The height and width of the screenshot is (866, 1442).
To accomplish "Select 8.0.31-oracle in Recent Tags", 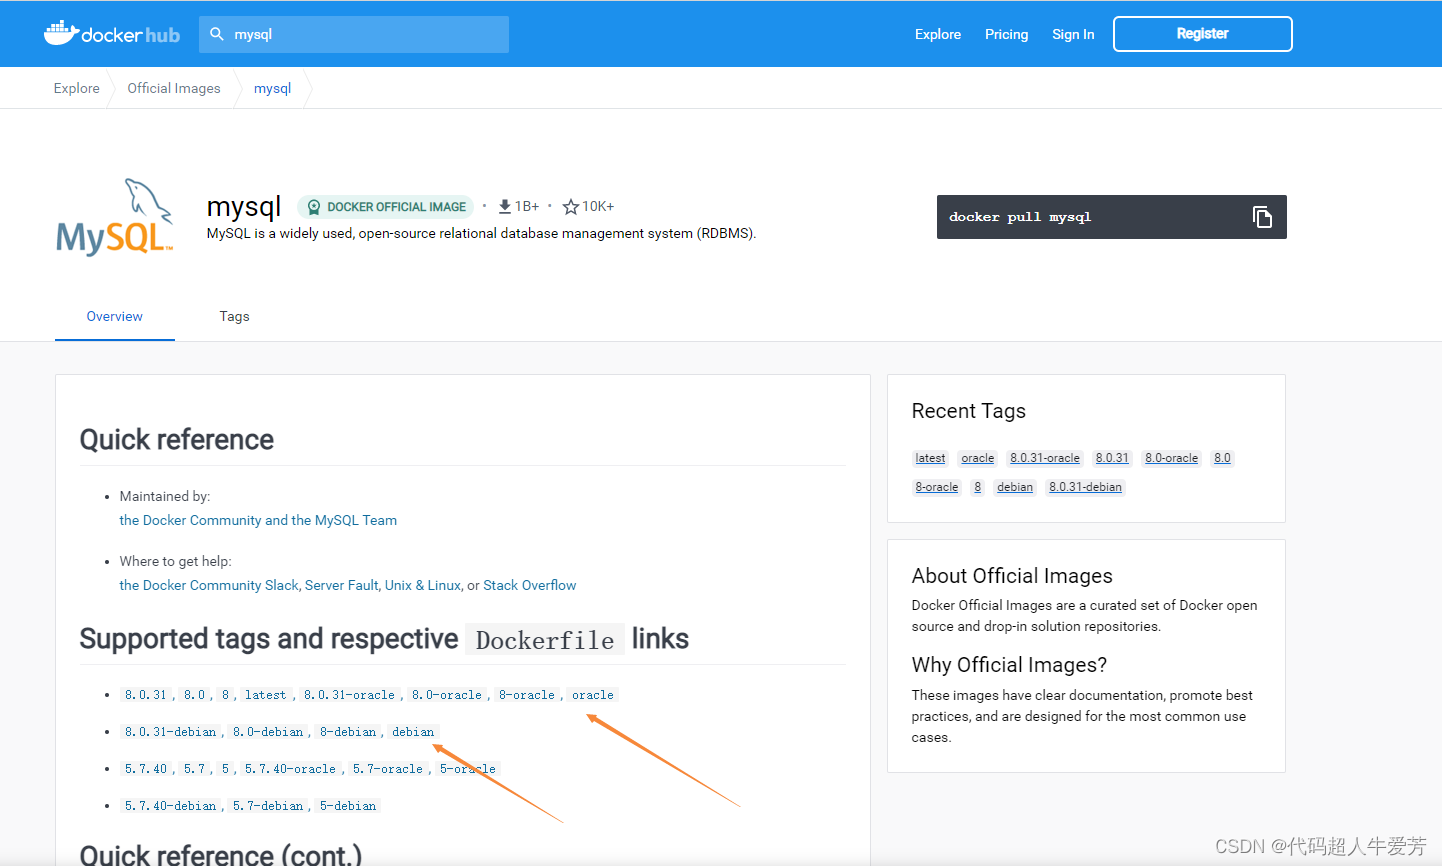I will coord(1045,458).
